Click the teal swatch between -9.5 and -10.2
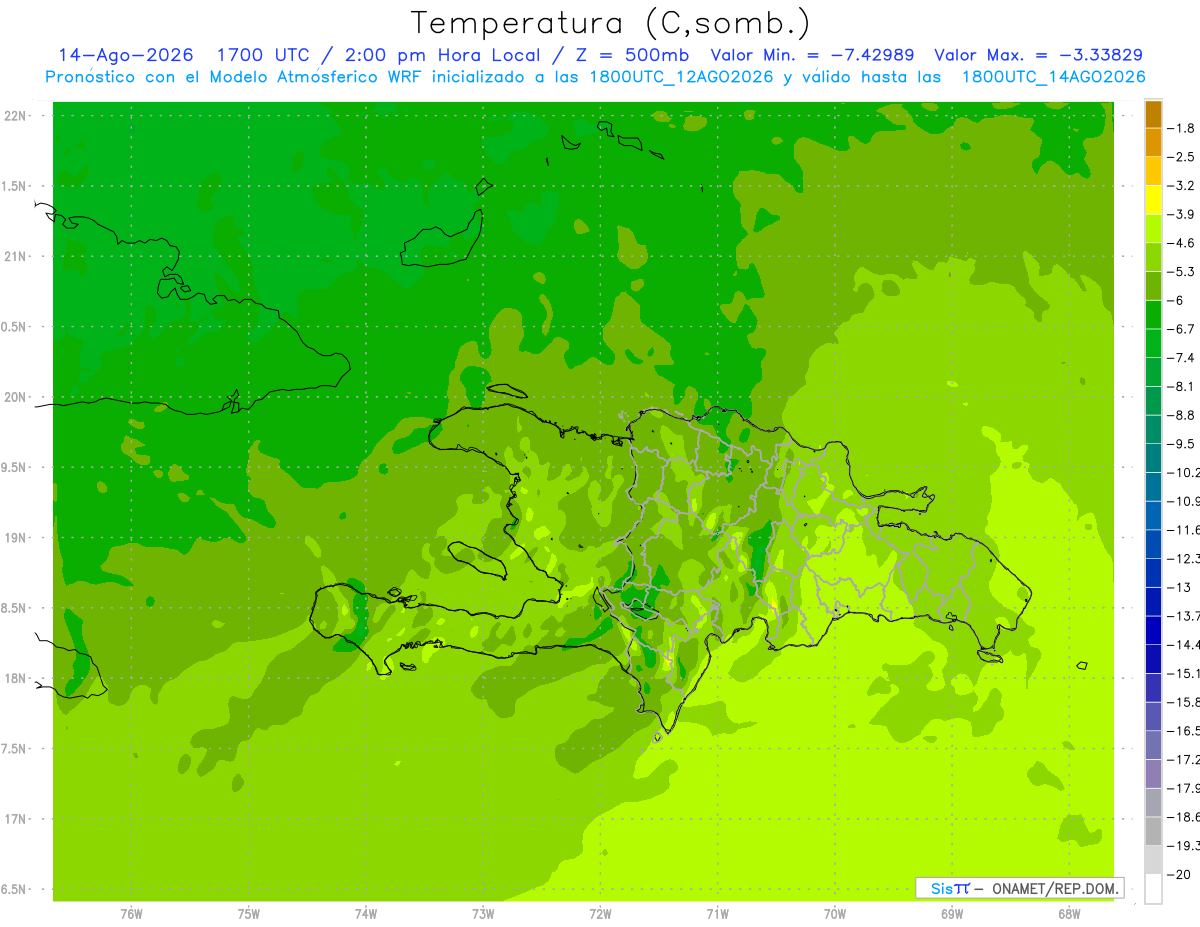 (x=1153, y=458)
